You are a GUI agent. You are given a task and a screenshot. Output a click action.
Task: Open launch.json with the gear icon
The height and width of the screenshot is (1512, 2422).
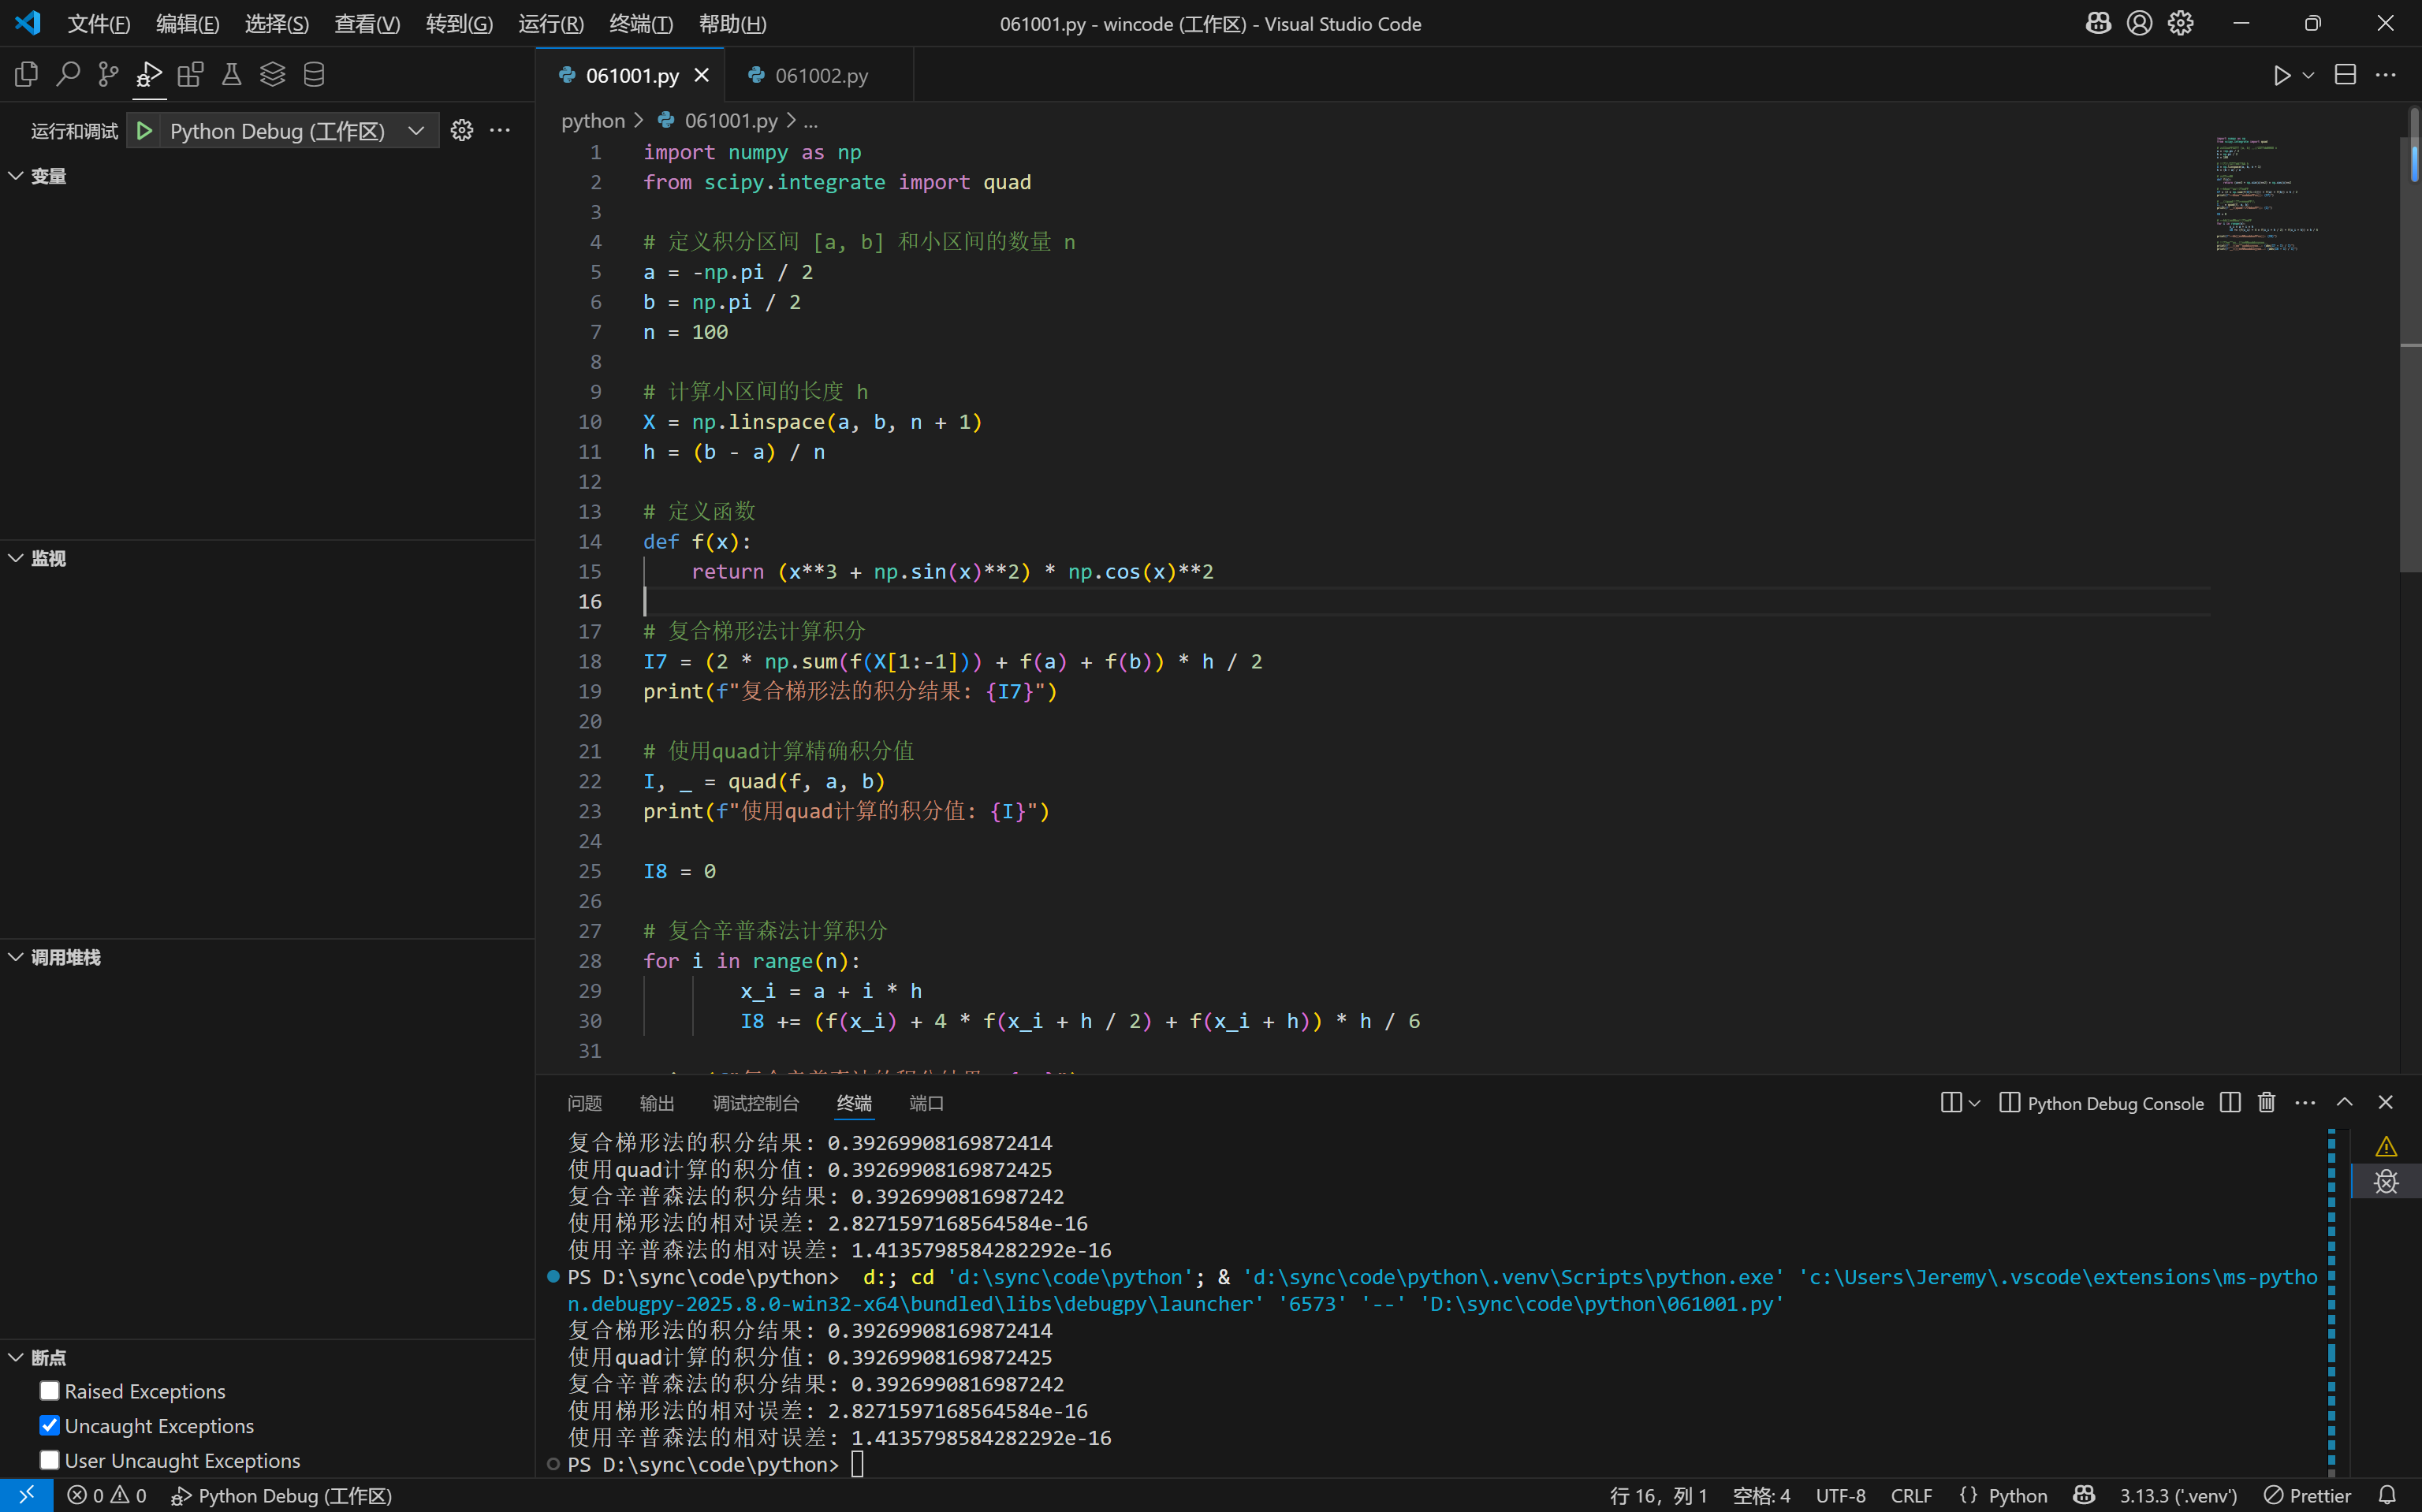pyautogui.click(x=461, y=131)
